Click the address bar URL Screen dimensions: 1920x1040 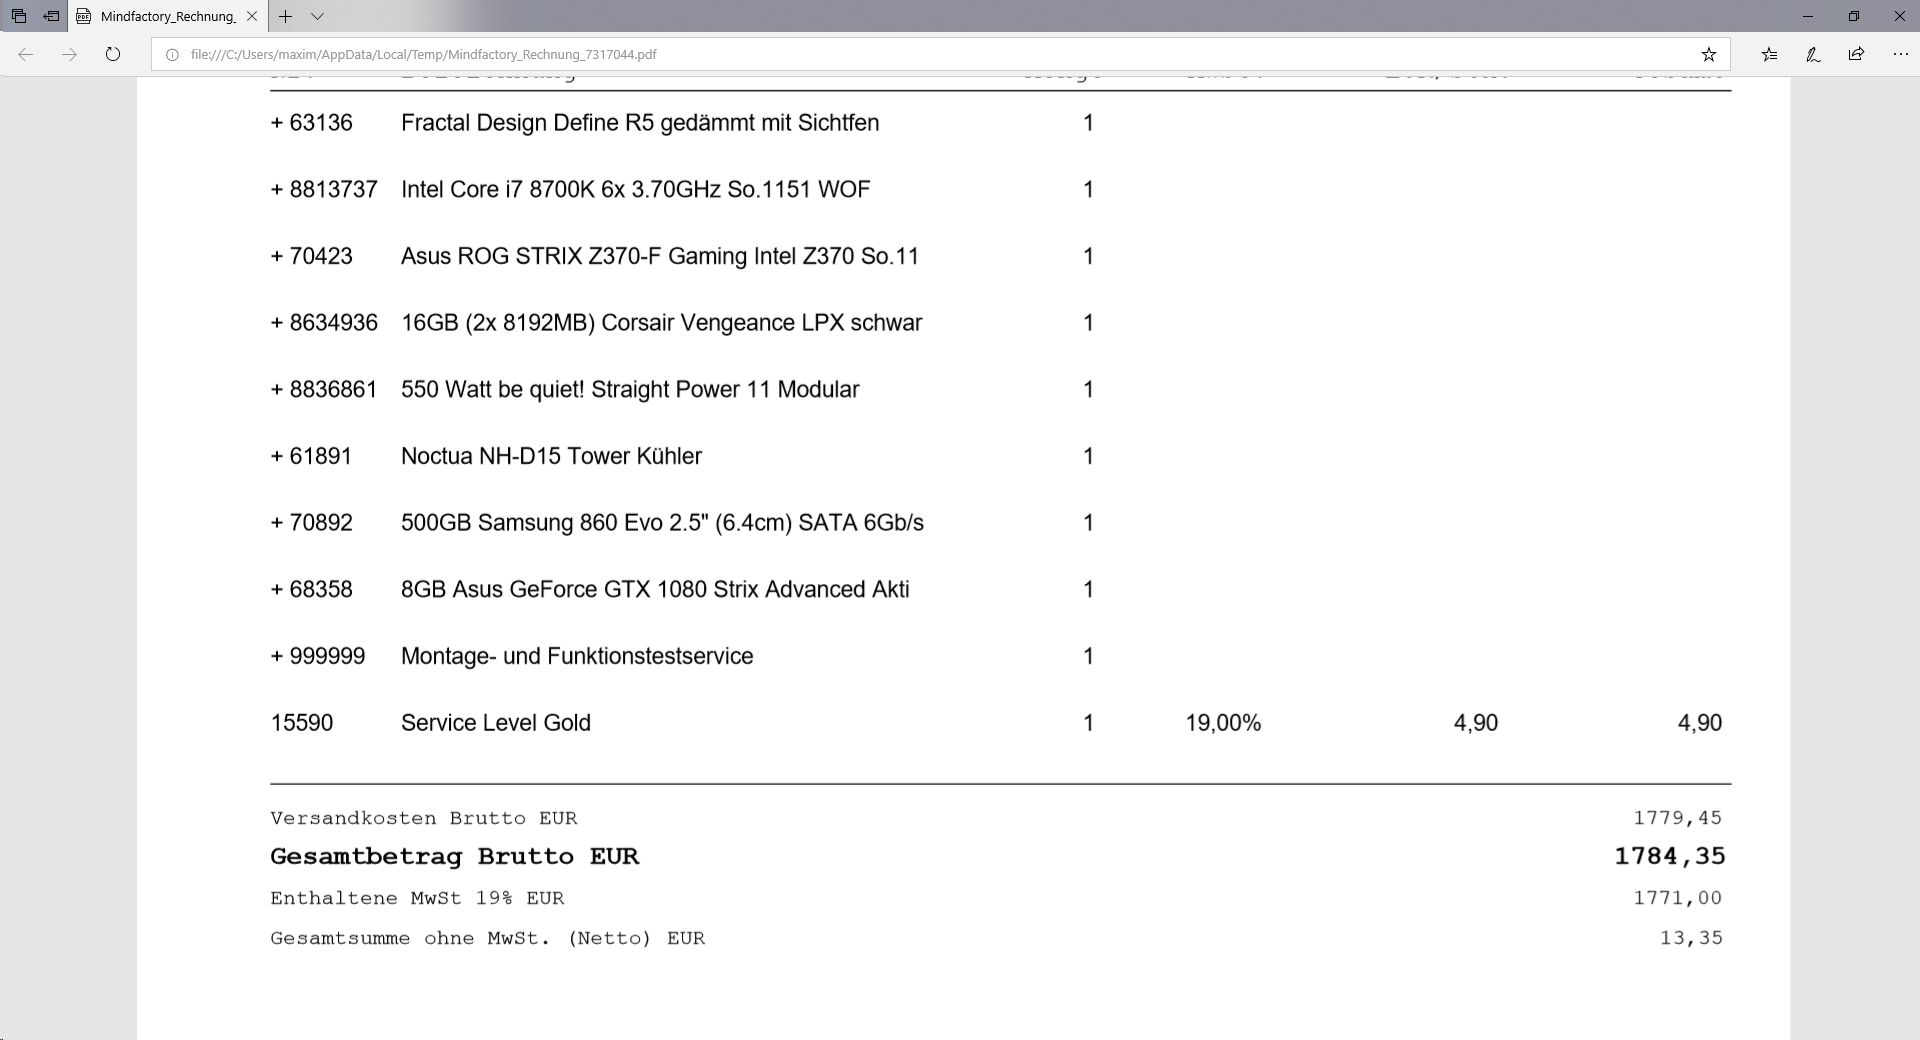pos(423,55)
